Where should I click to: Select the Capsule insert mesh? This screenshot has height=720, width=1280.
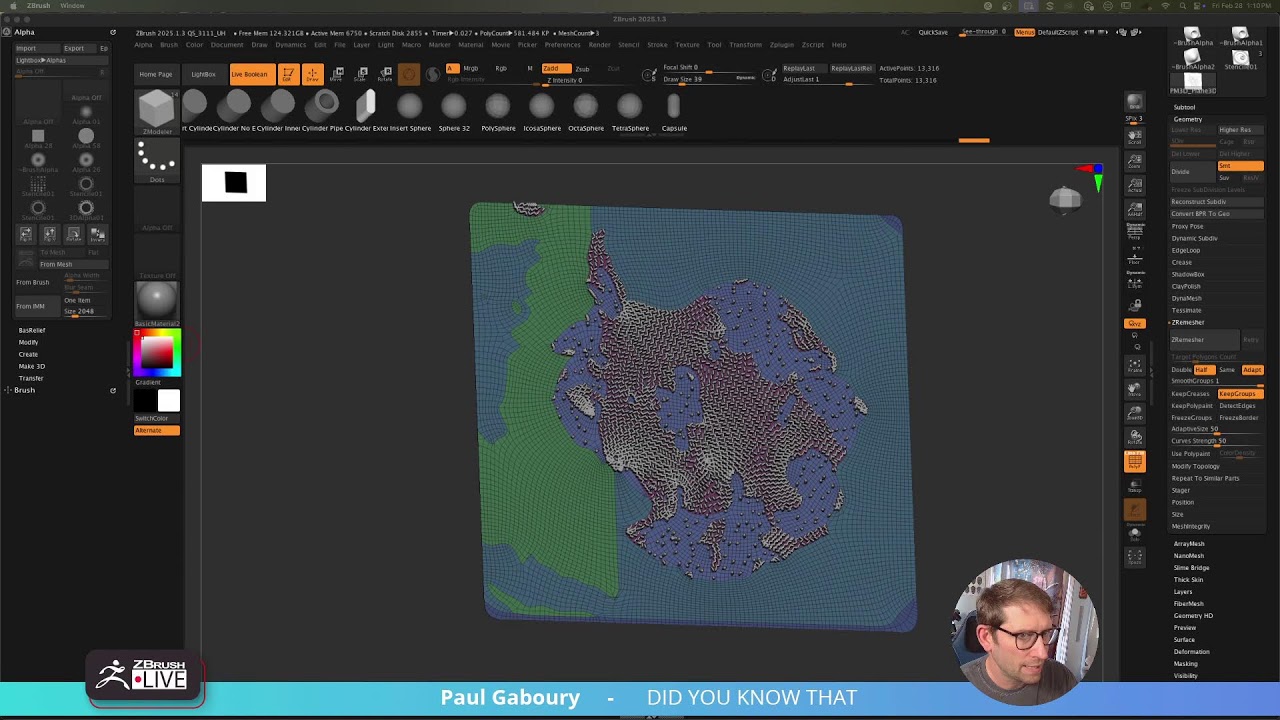click(x=674, y=111)
